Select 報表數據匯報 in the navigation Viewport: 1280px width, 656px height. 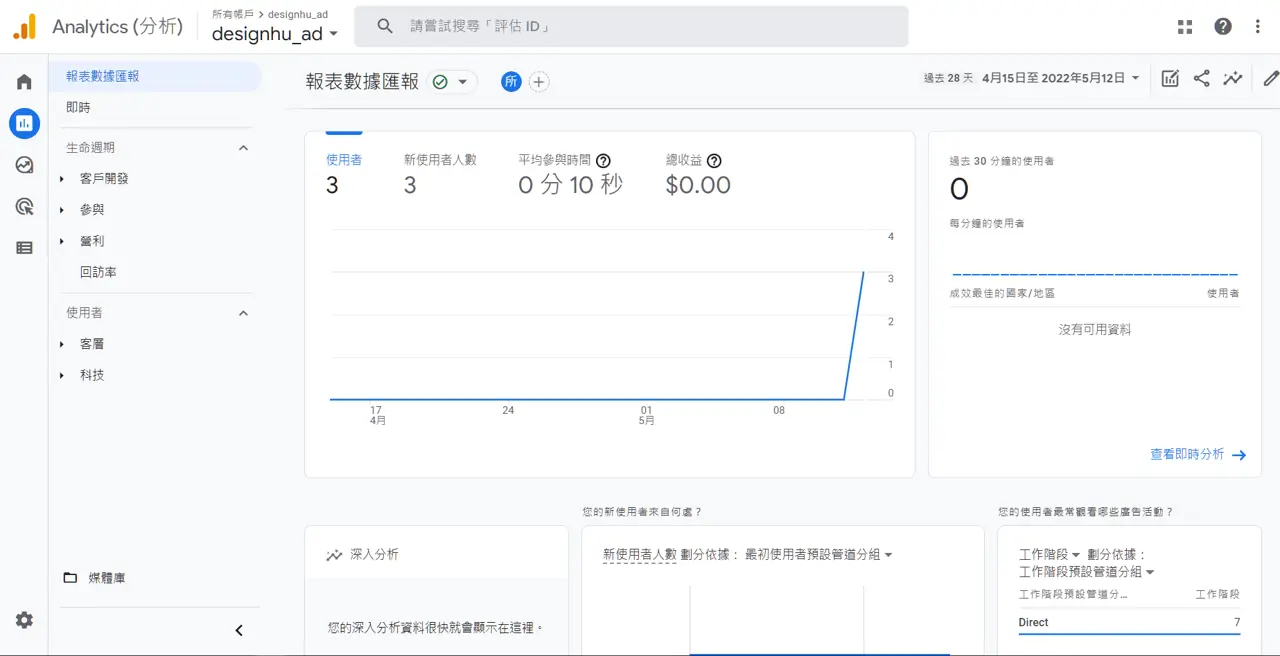point(155,76)
